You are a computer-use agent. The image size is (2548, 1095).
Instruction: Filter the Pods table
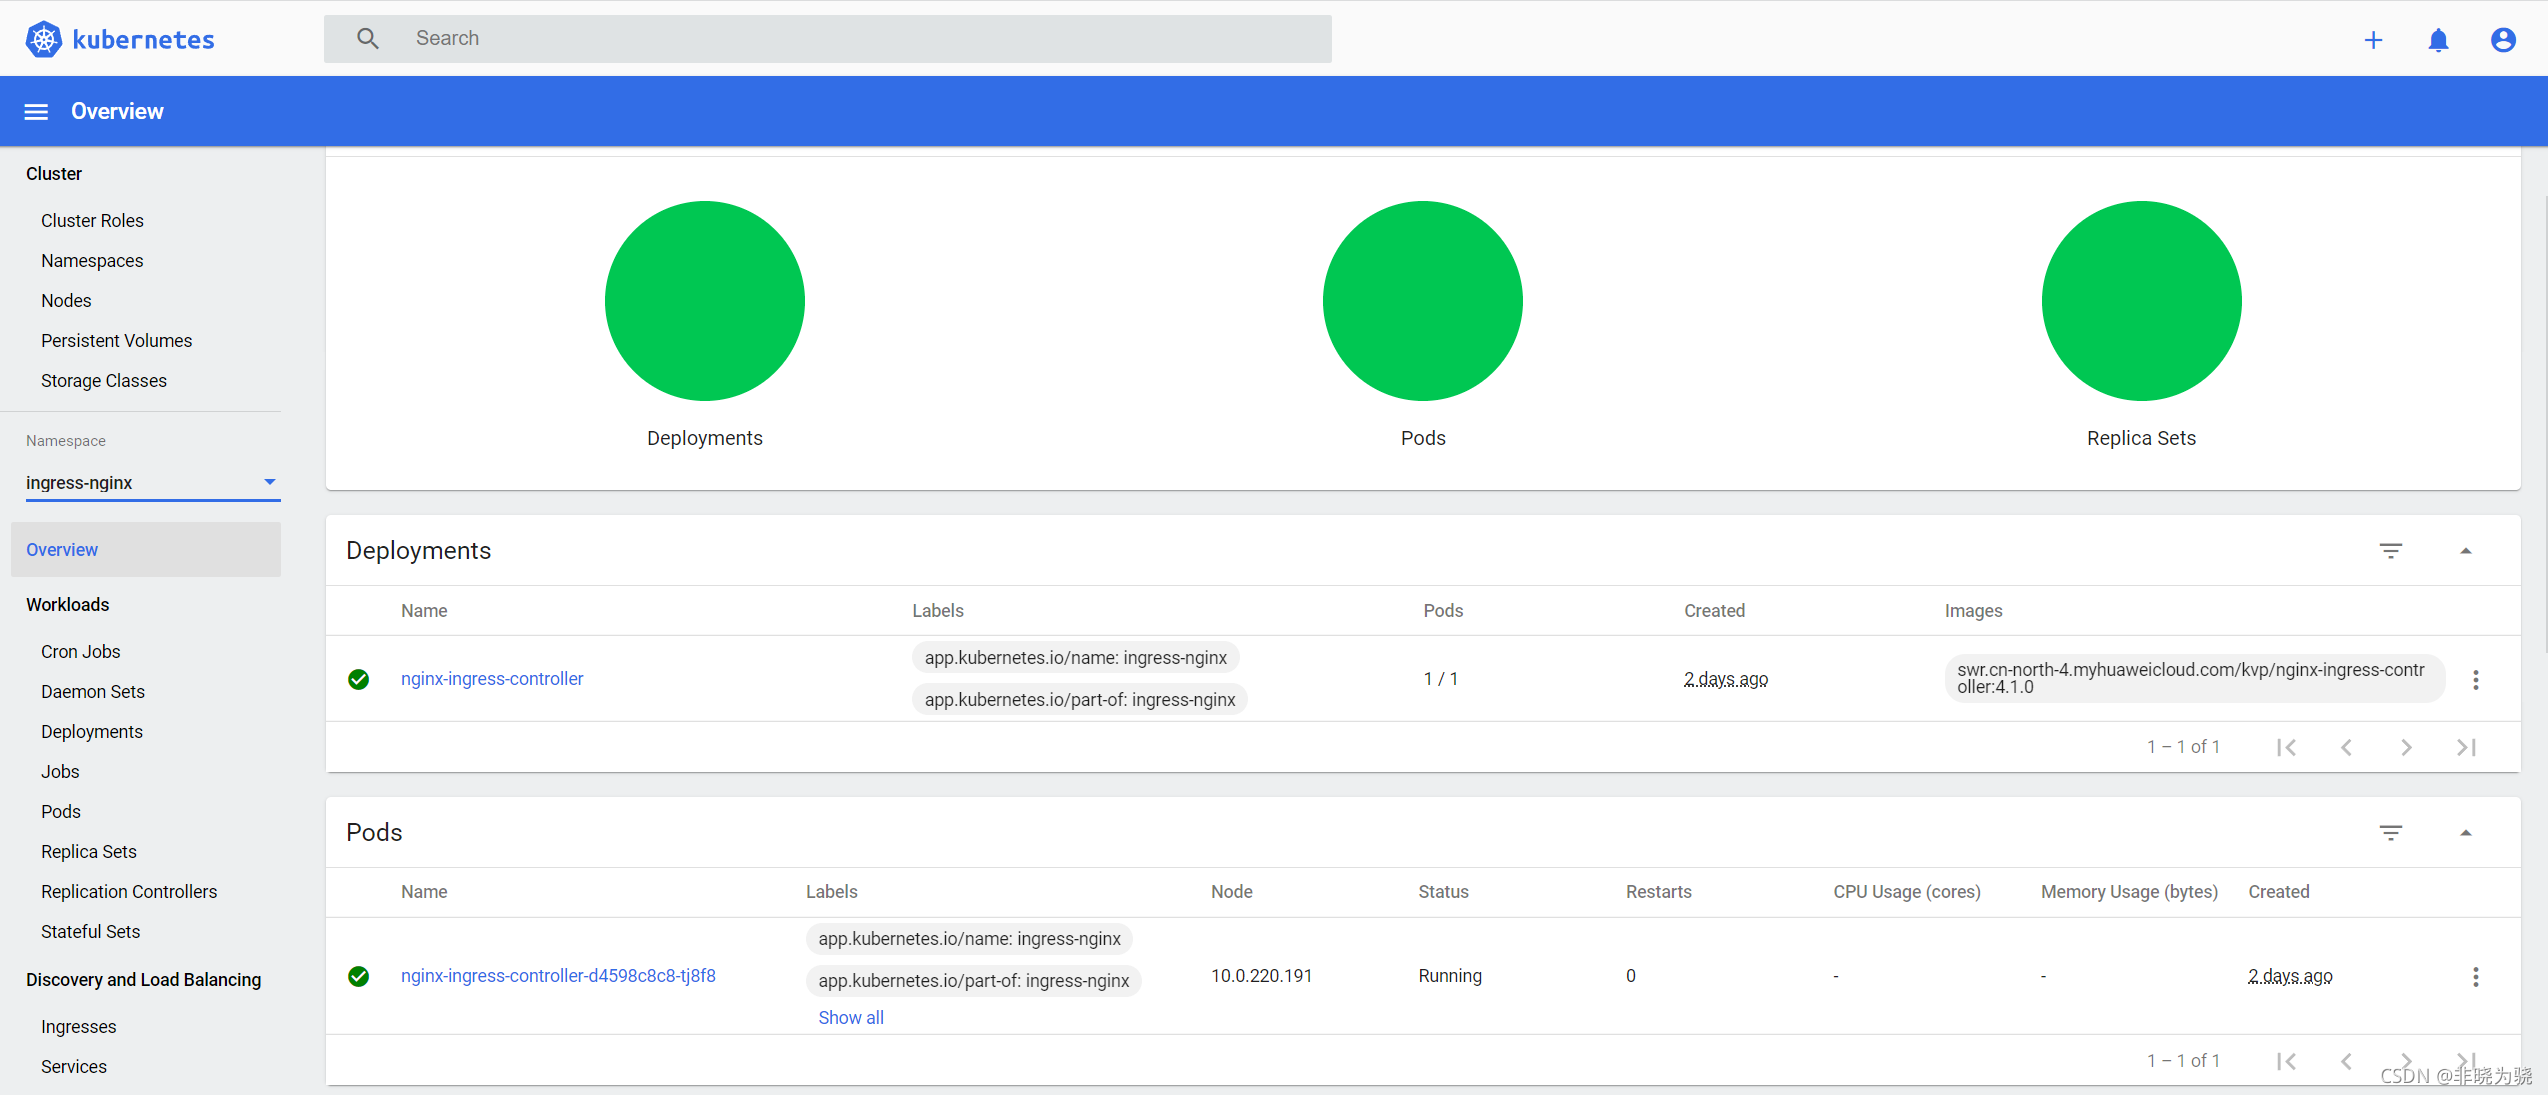(2391, 833)
